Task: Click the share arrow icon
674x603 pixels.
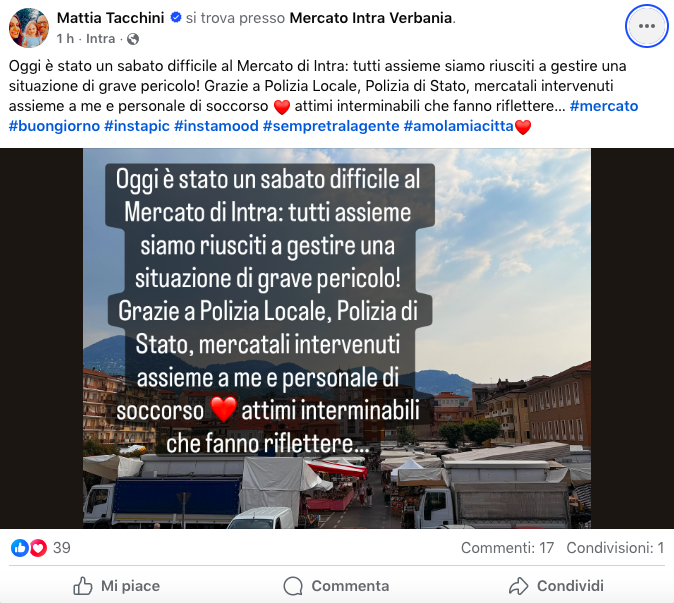Action: click(518, 586)
